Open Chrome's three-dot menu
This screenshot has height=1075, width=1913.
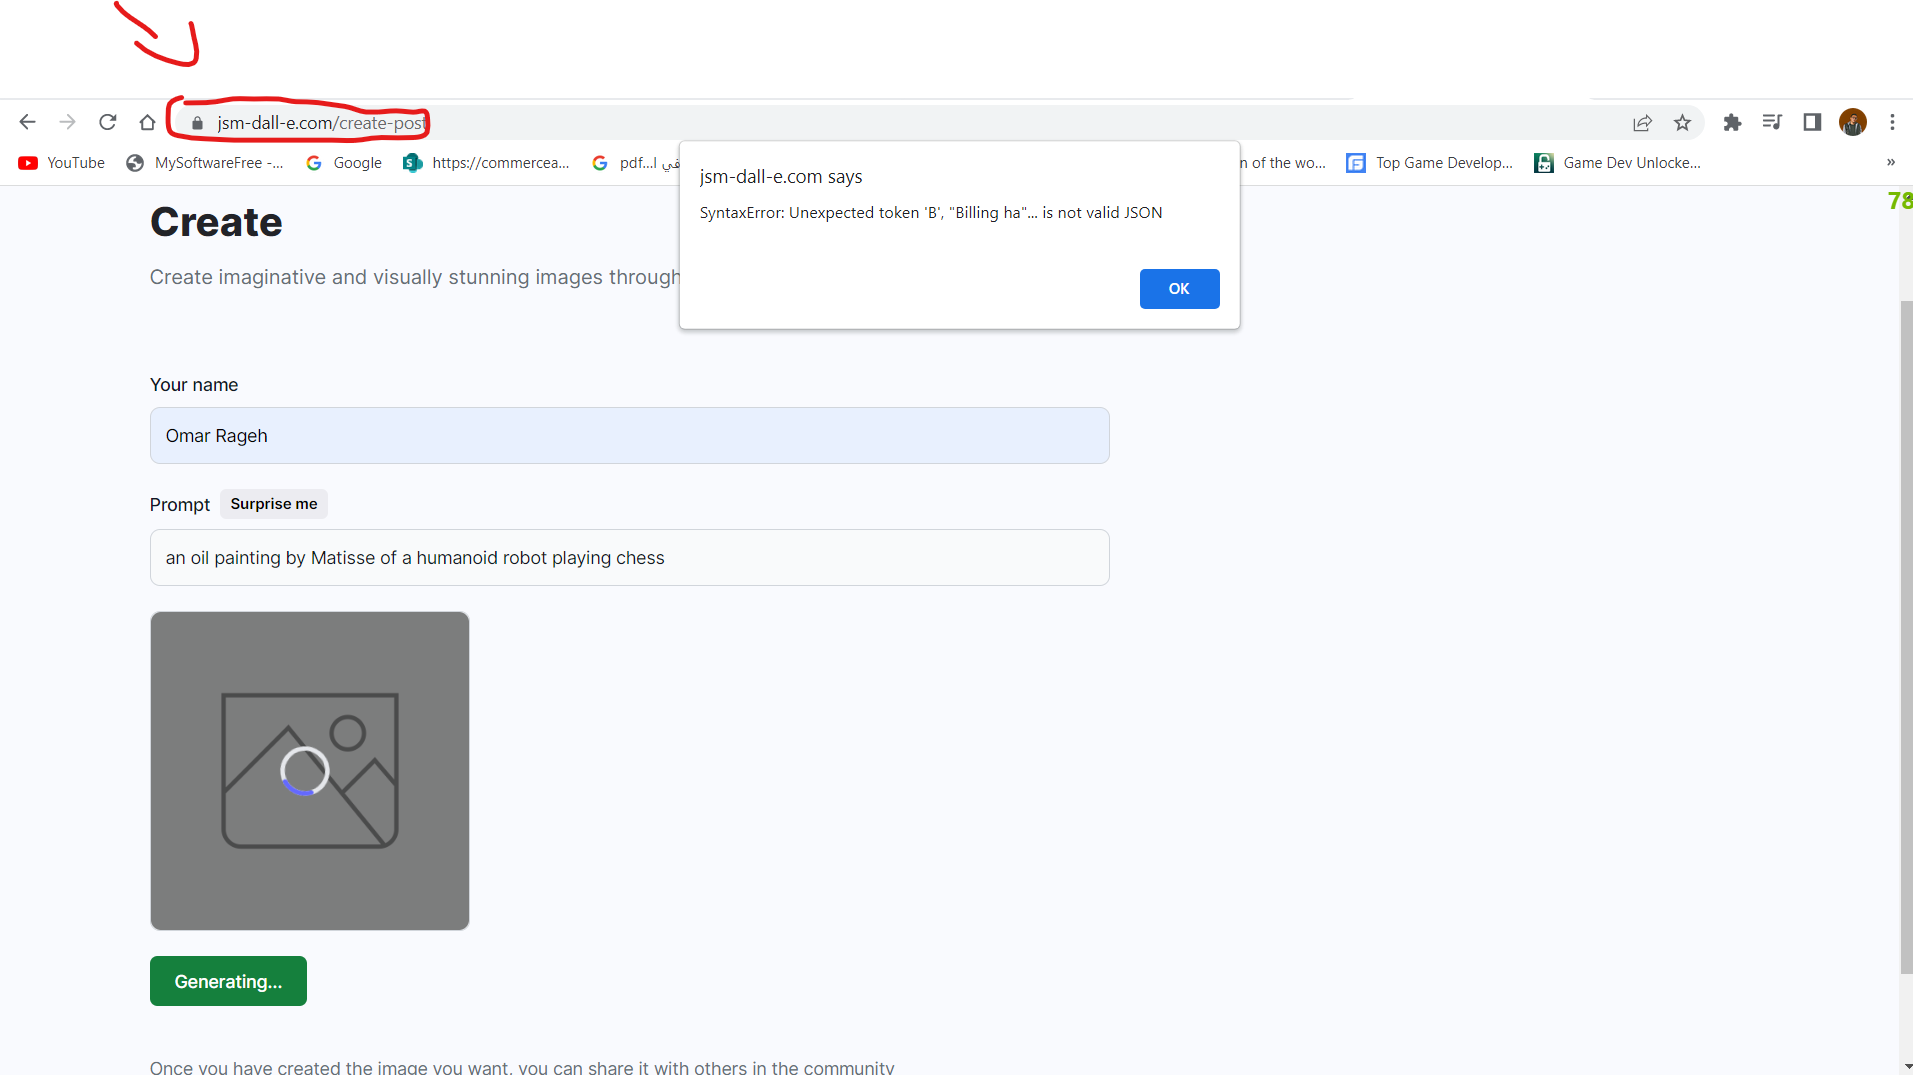click(x=1892, y=122)
